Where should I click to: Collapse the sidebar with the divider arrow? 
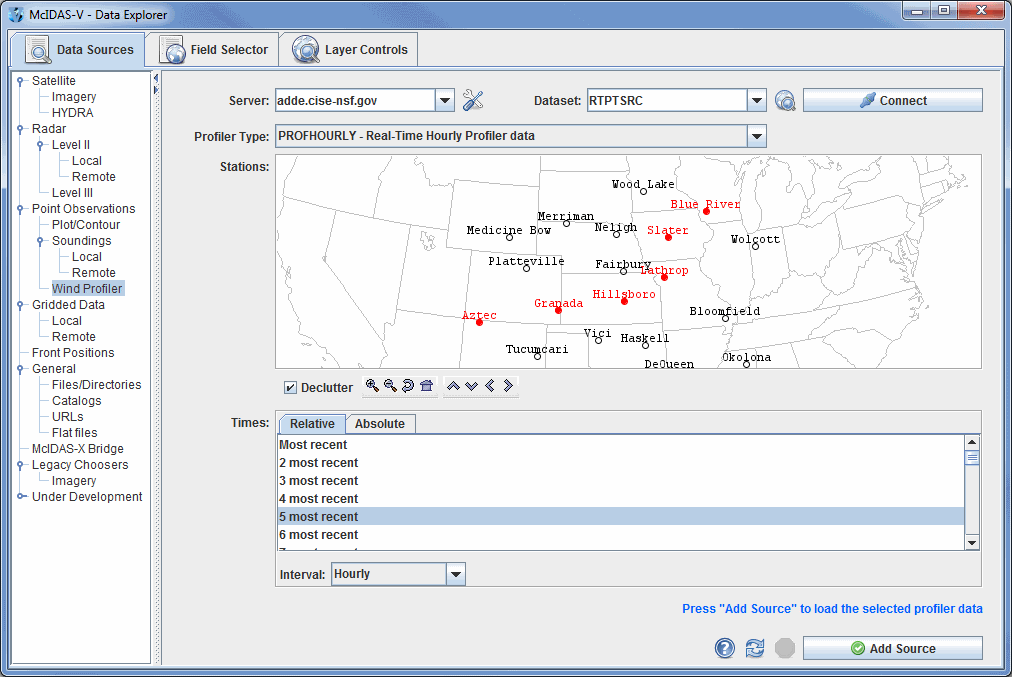pyautogui.click(x=156, y=78)
